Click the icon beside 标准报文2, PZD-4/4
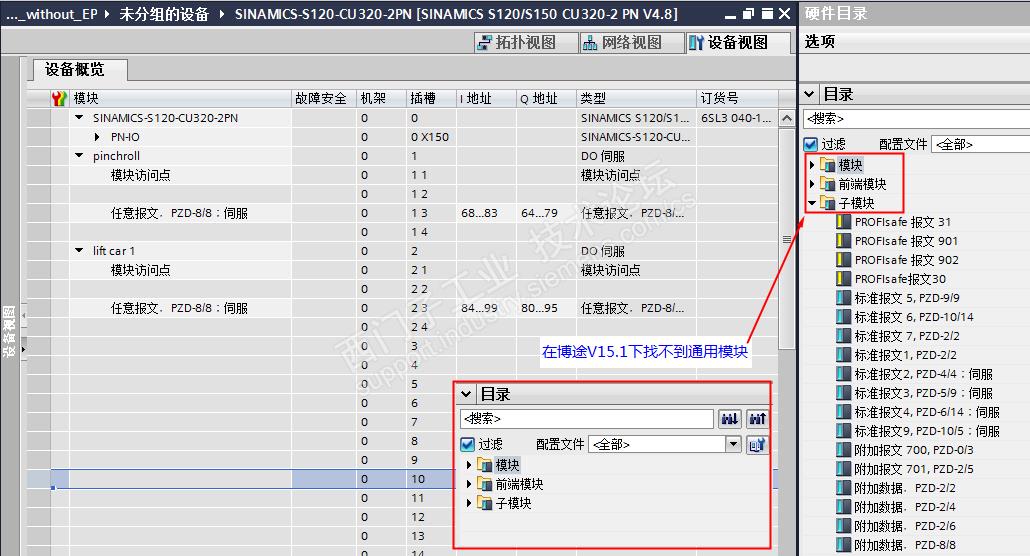This screenshot has width=1030, height=556. click(843, 375)
